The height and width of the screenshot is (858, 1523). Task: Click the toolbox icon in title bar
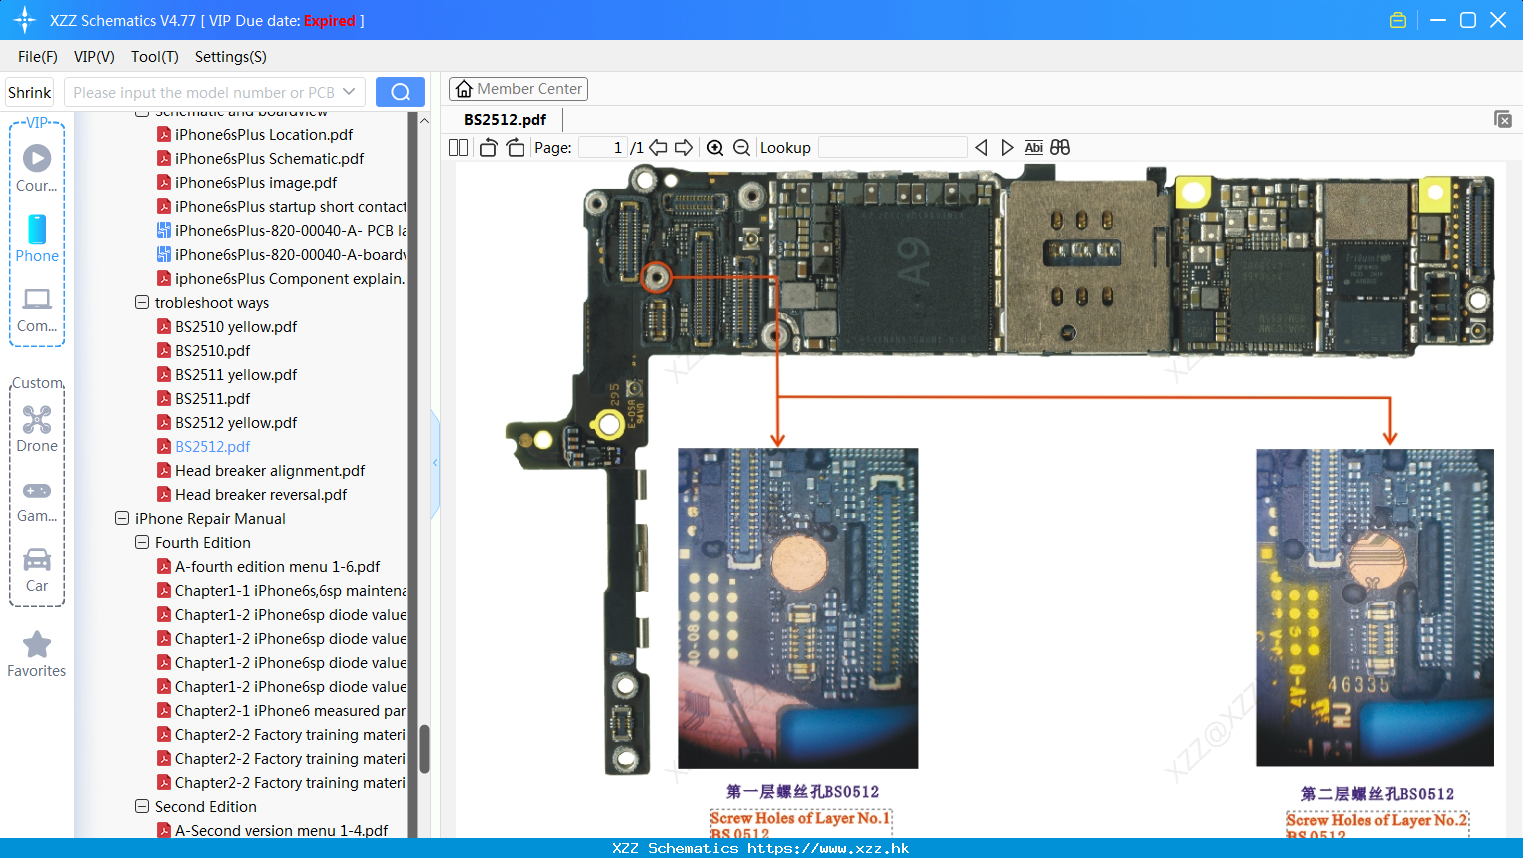coord(1398,20)
